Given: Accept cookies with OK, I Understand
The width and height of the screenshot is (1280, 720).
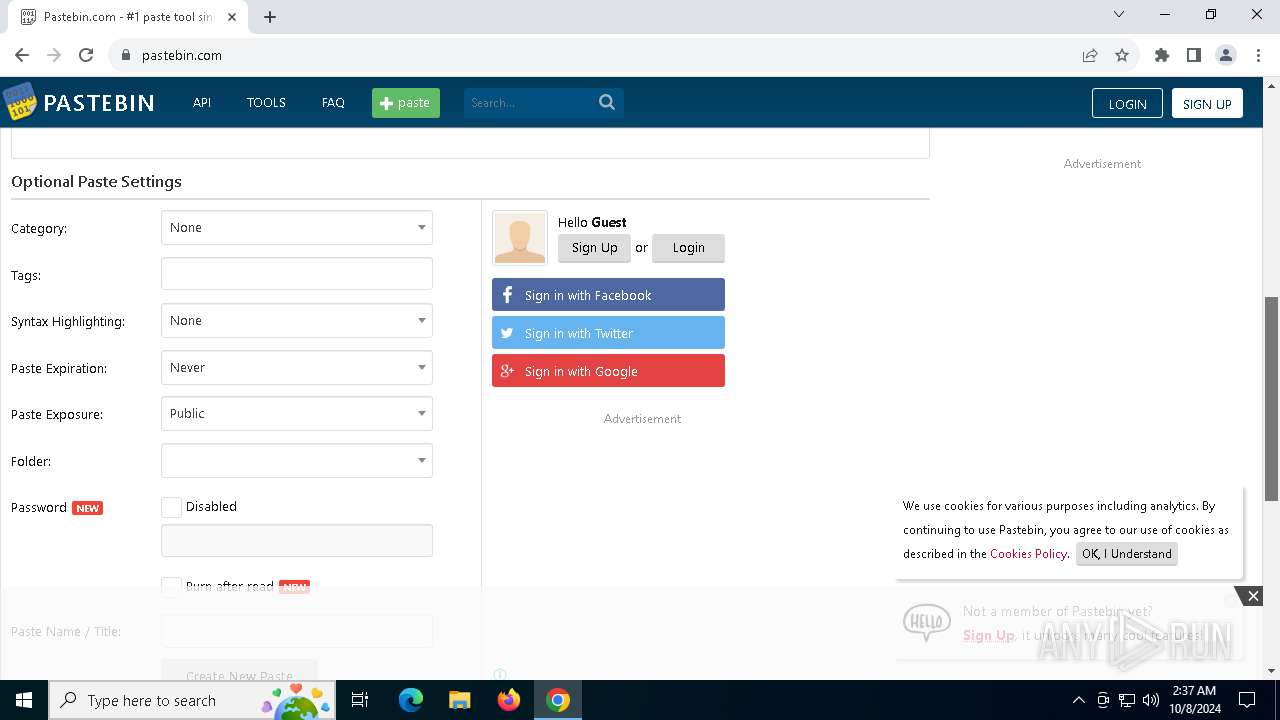Looking at the screenshot, I should coord(1127,554).
